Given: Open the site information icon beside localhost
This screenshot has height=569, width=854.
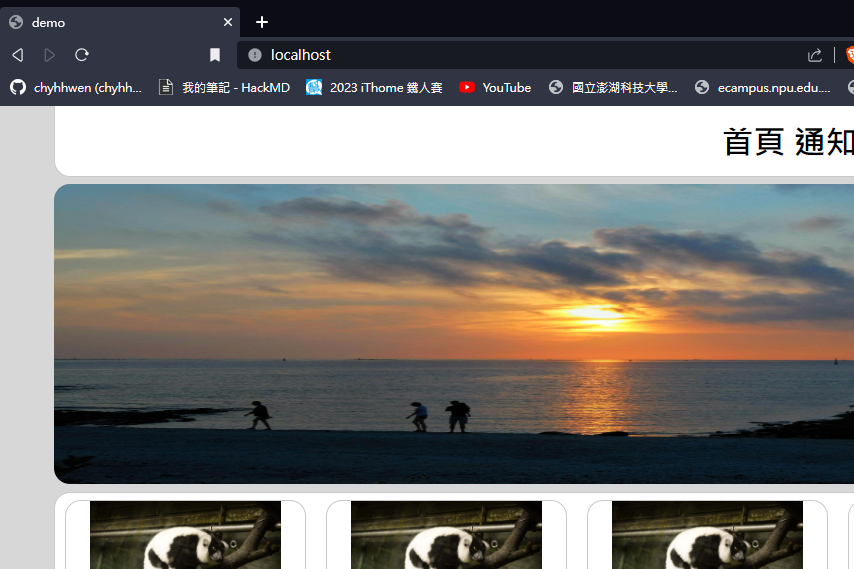Looking at the screenshot, I should click(255, 55).
